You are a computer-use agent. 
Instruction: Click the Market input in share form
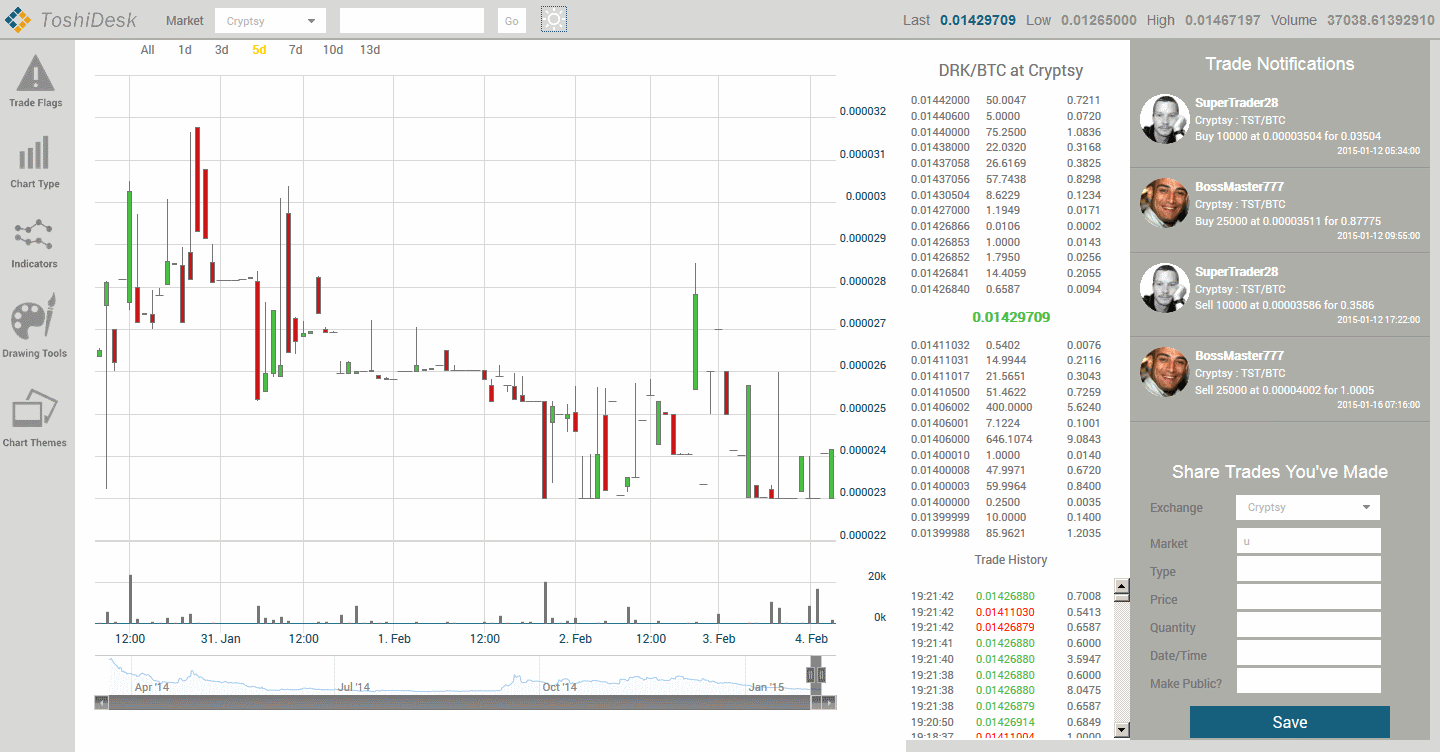pyautogui.click(x=1308, y=541)
